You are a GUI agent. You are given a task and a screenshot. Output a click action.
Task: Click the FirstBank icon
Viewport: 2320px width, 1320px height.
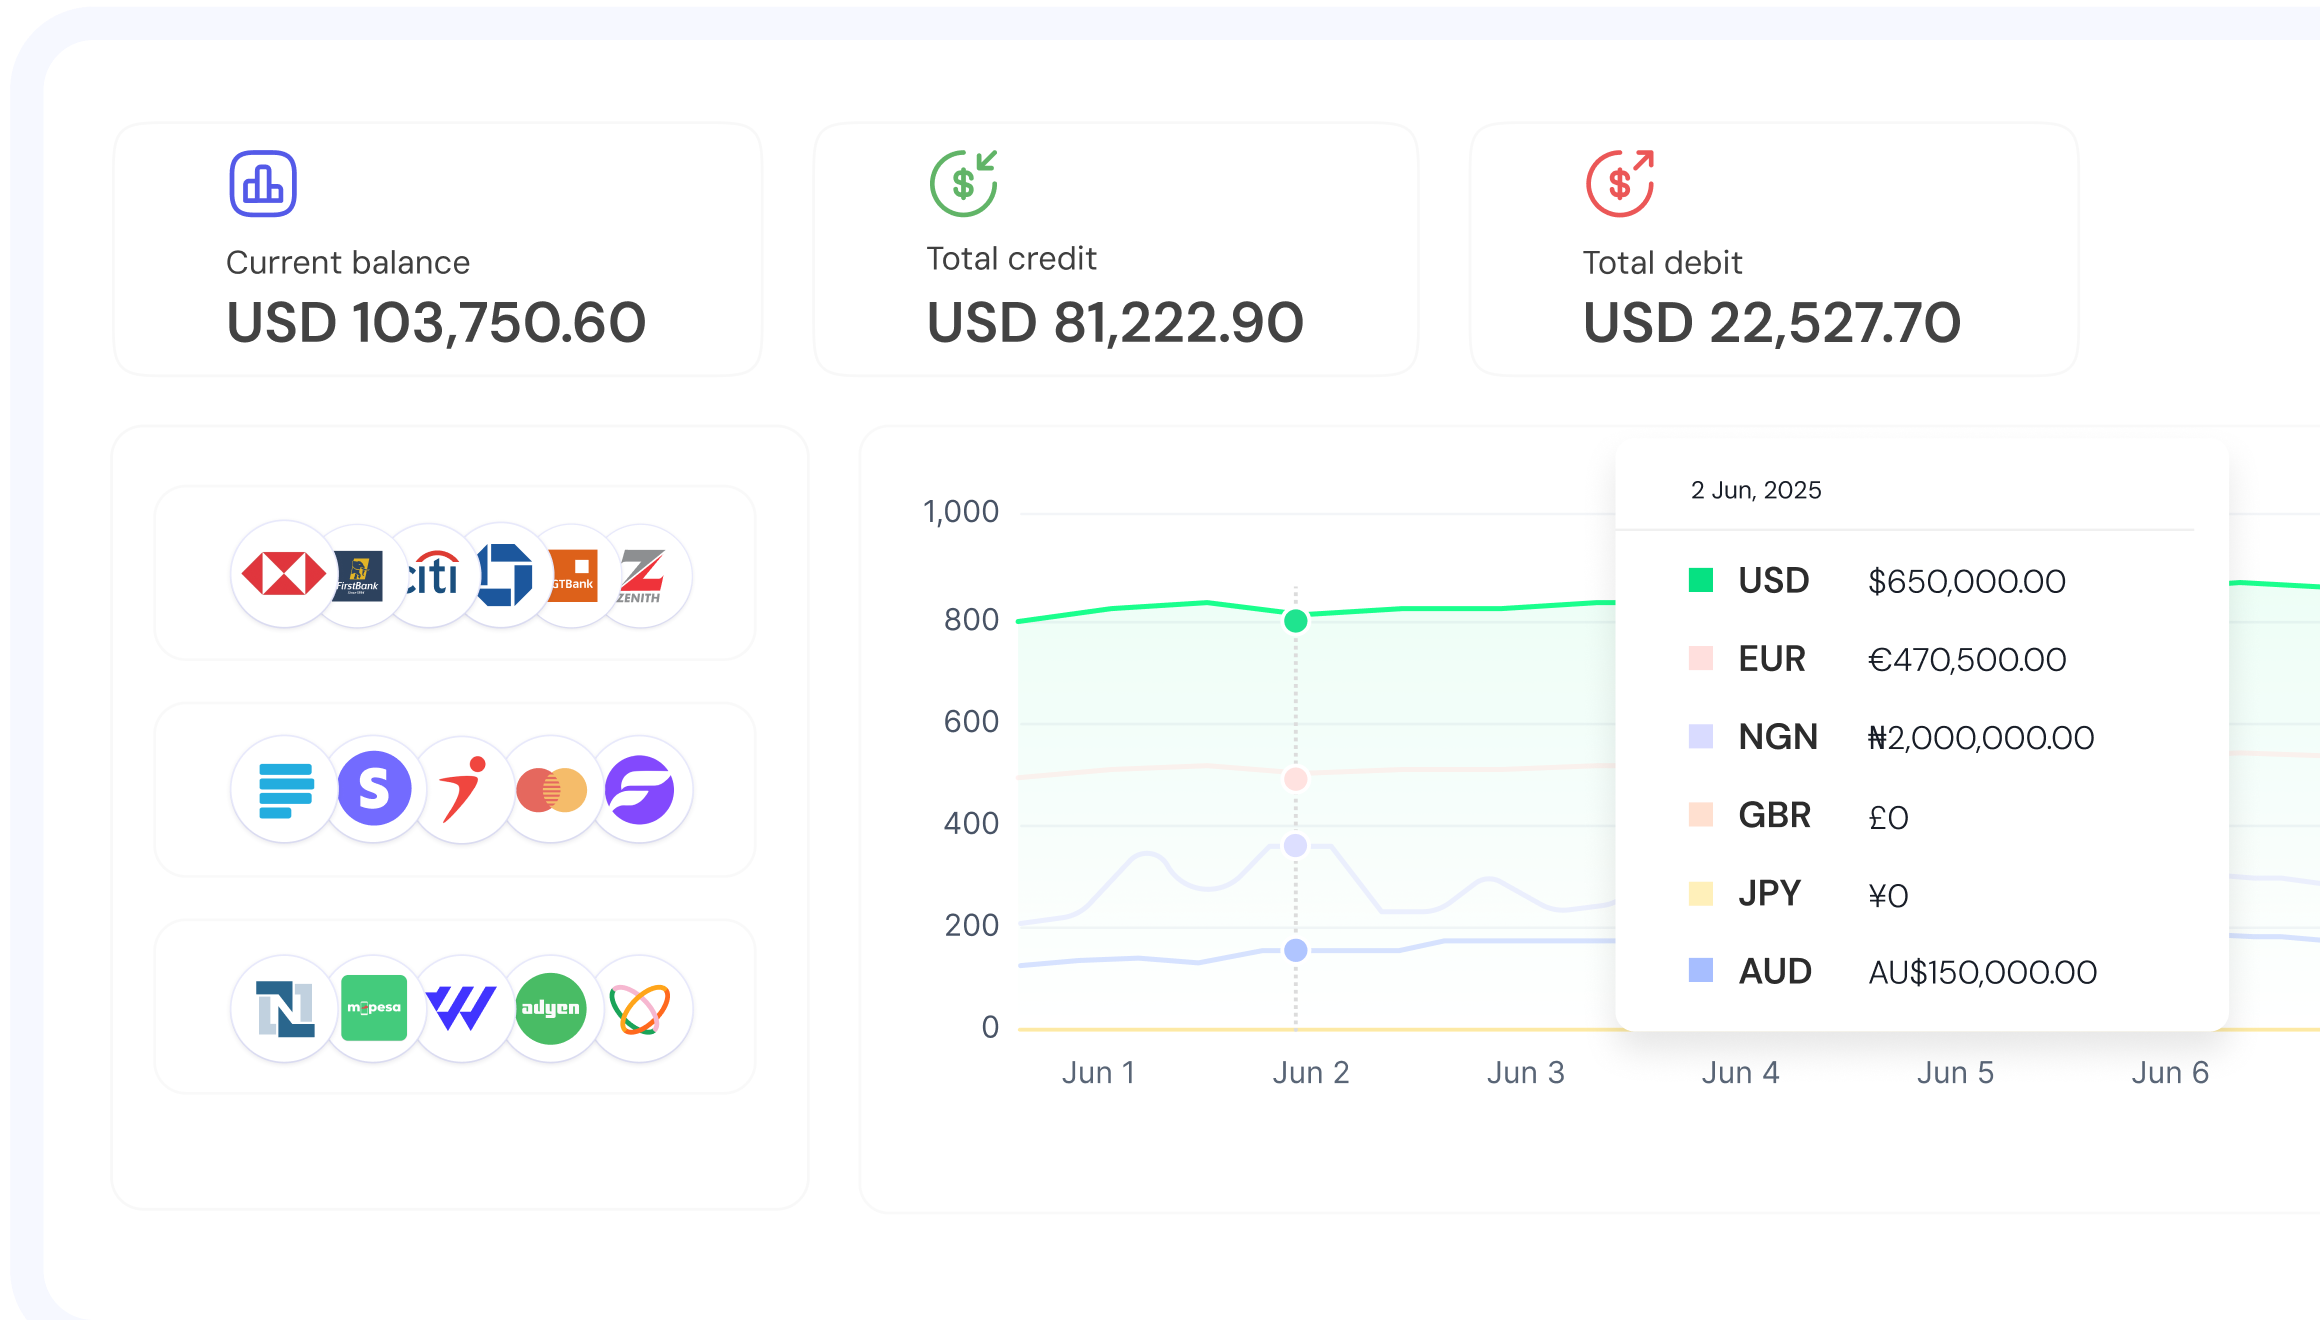click(358, 575)
